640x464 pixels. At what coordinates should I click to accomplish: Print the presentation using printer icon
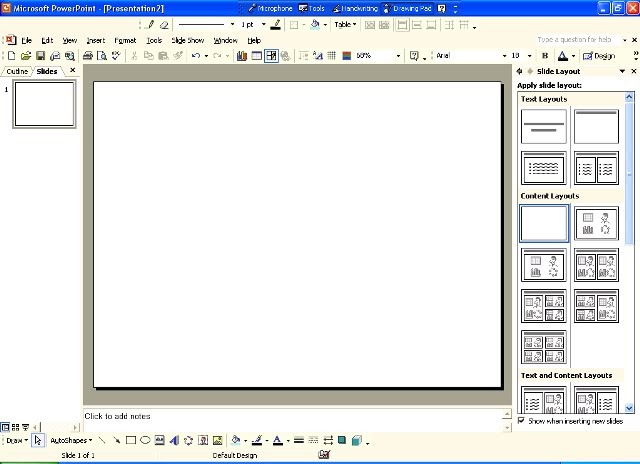pyautogui.click(x=87, y=56)
